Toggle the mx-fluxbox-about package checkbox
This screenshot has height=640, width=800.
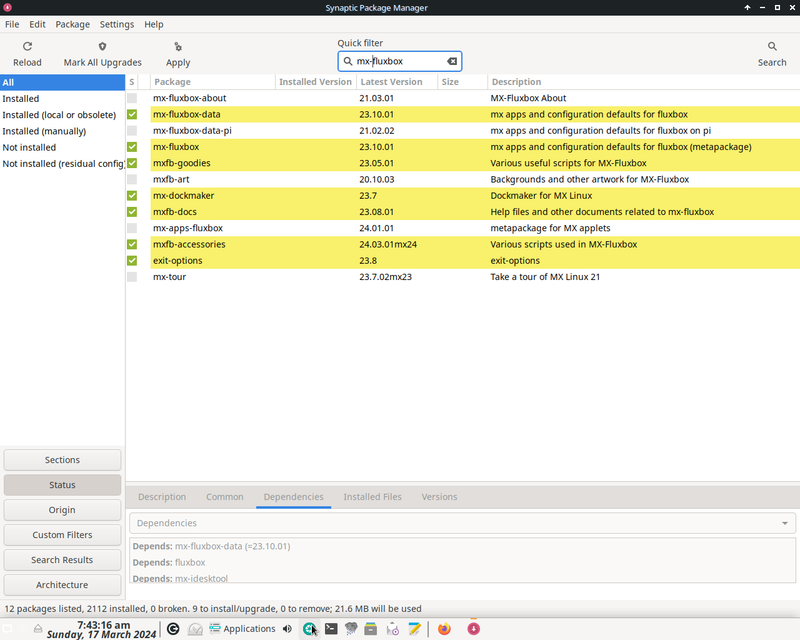coord(132,98)
